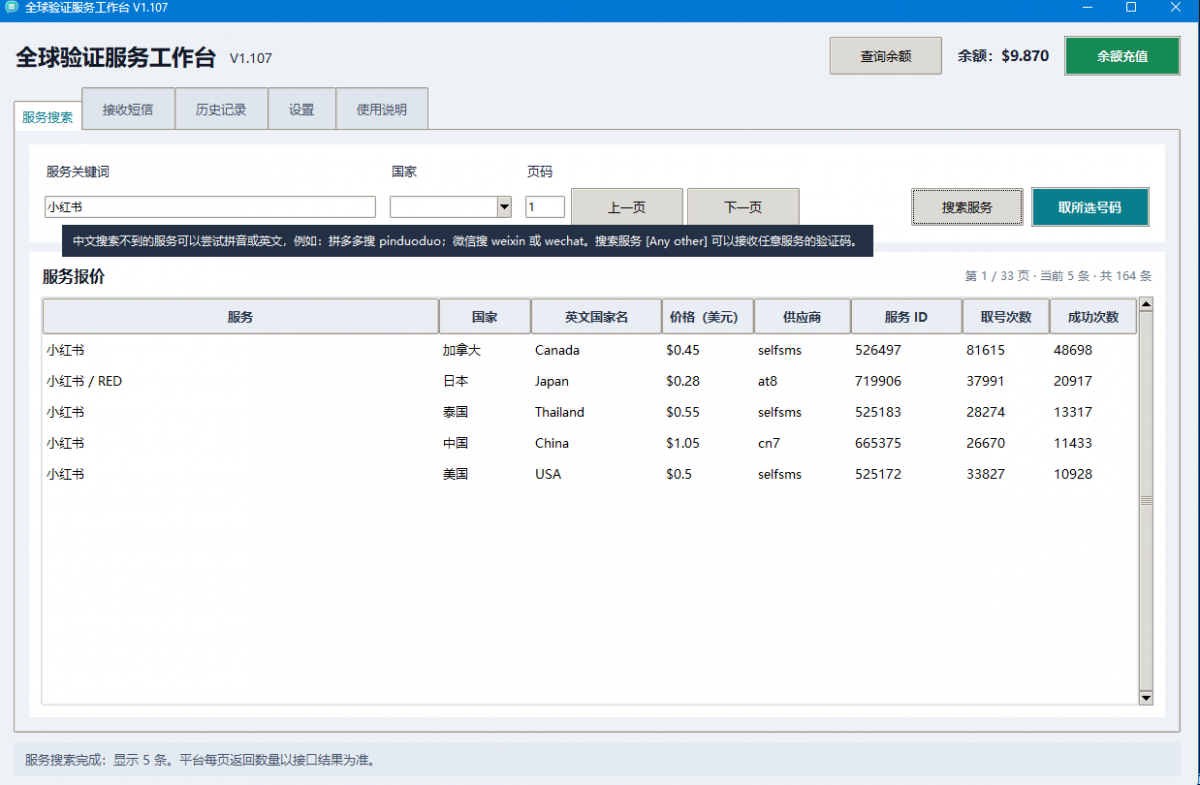Screen dimensions: 1200x785
Task: Sort by the 成功次数 column header
Action: click(1093, 317)
